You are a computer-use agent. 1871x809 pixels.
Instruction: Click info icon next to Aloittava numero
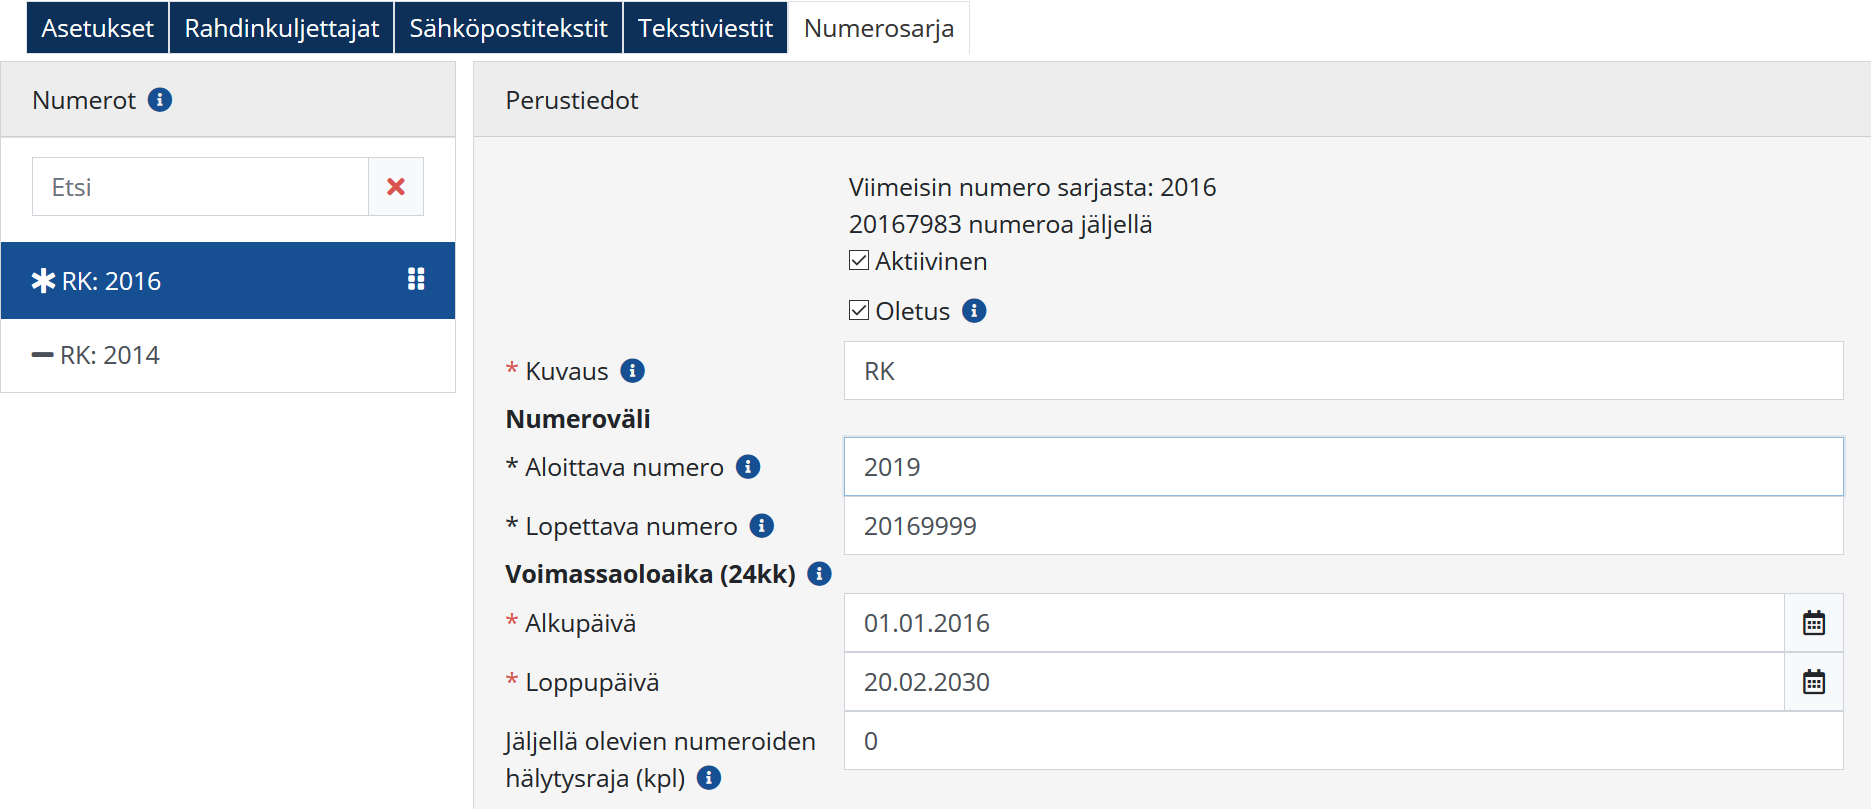748,467
